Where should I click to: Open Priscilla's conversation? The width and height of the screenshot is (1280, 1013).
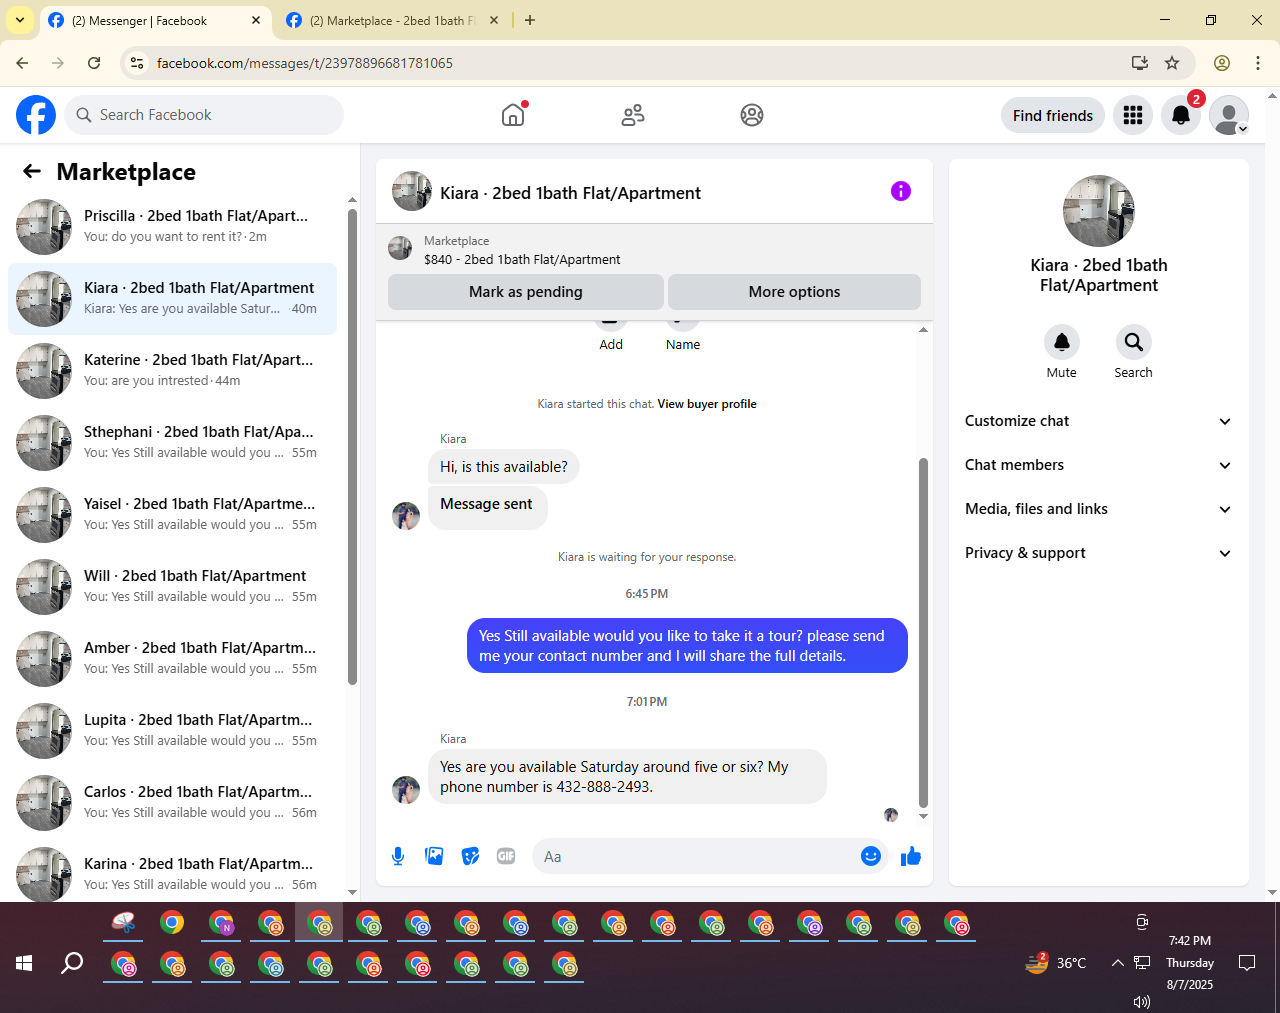(172, 227)
